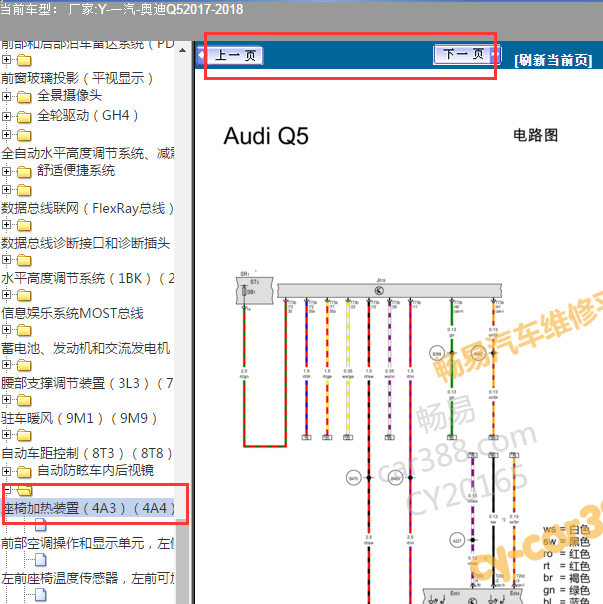
Task: Click folder icon beside 自动防眩车内后视镜
Action: (x=24, y=472)
